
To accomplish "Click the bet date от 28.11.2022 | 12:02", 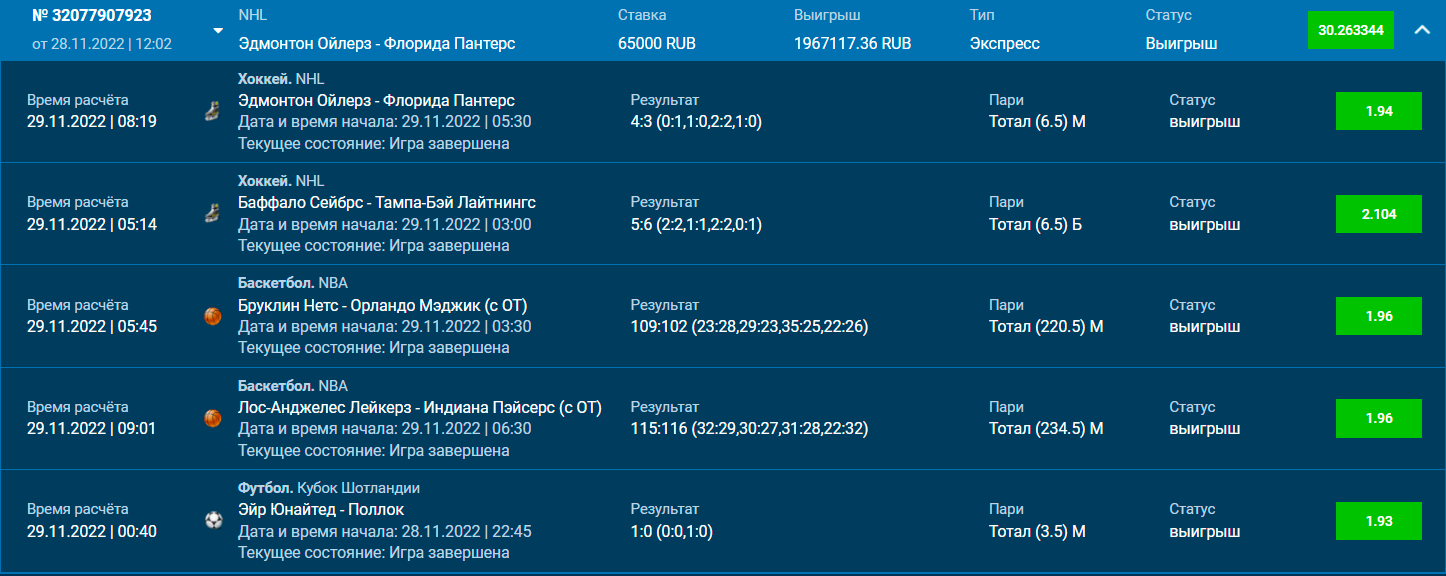I will click(x=102, y=44).
